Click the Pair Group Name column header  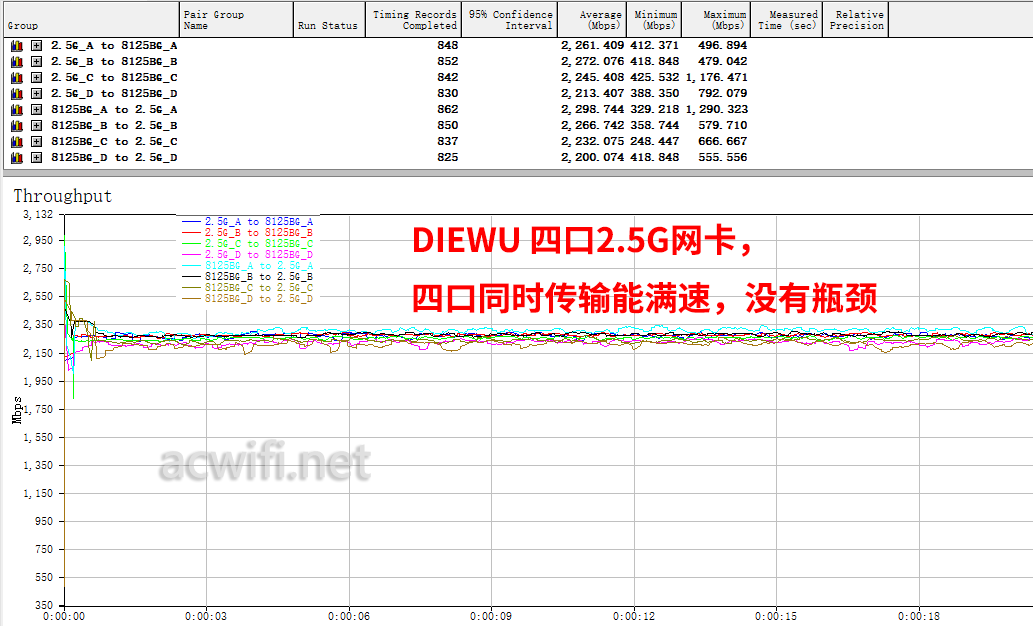point(236,19)
